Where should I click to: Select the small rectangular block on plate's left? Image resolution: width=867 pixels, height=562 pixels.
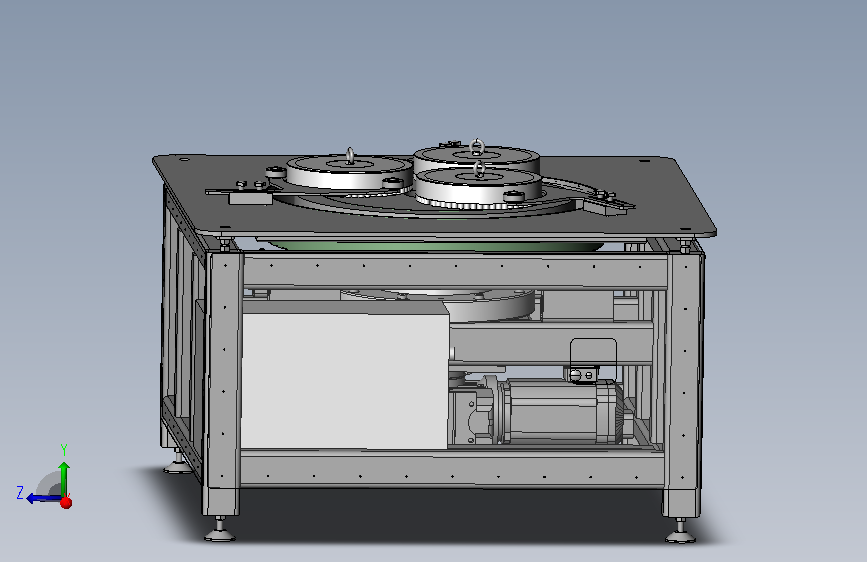(250, 198)
